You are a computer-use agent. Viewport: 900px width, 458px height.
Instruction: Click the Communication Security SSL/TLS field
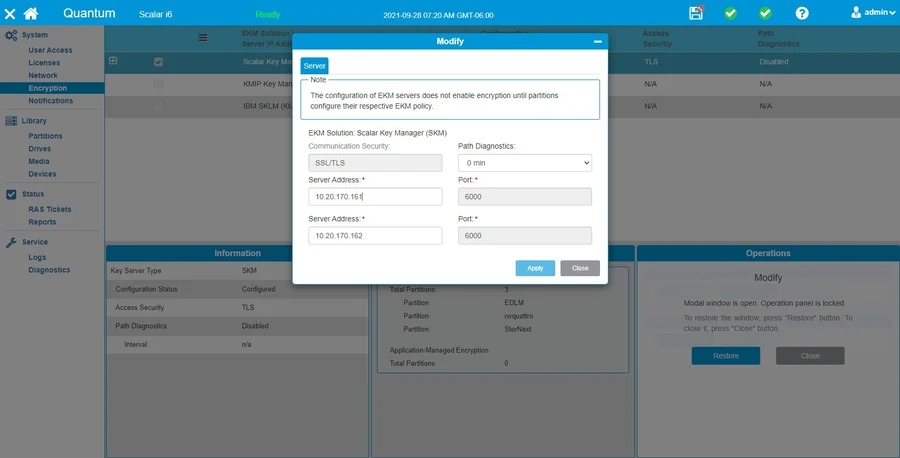[375, 163]
